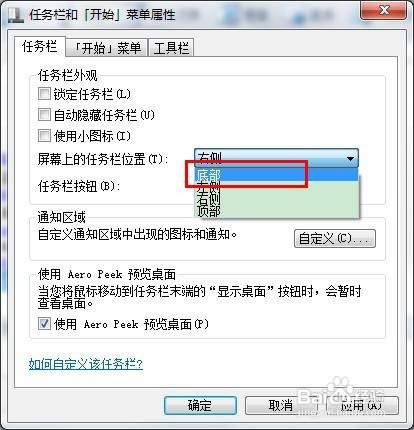The width and height of the screenshot is (414, 430).
Task: Open the 工具栏 tab
Action: coord(171,48)
